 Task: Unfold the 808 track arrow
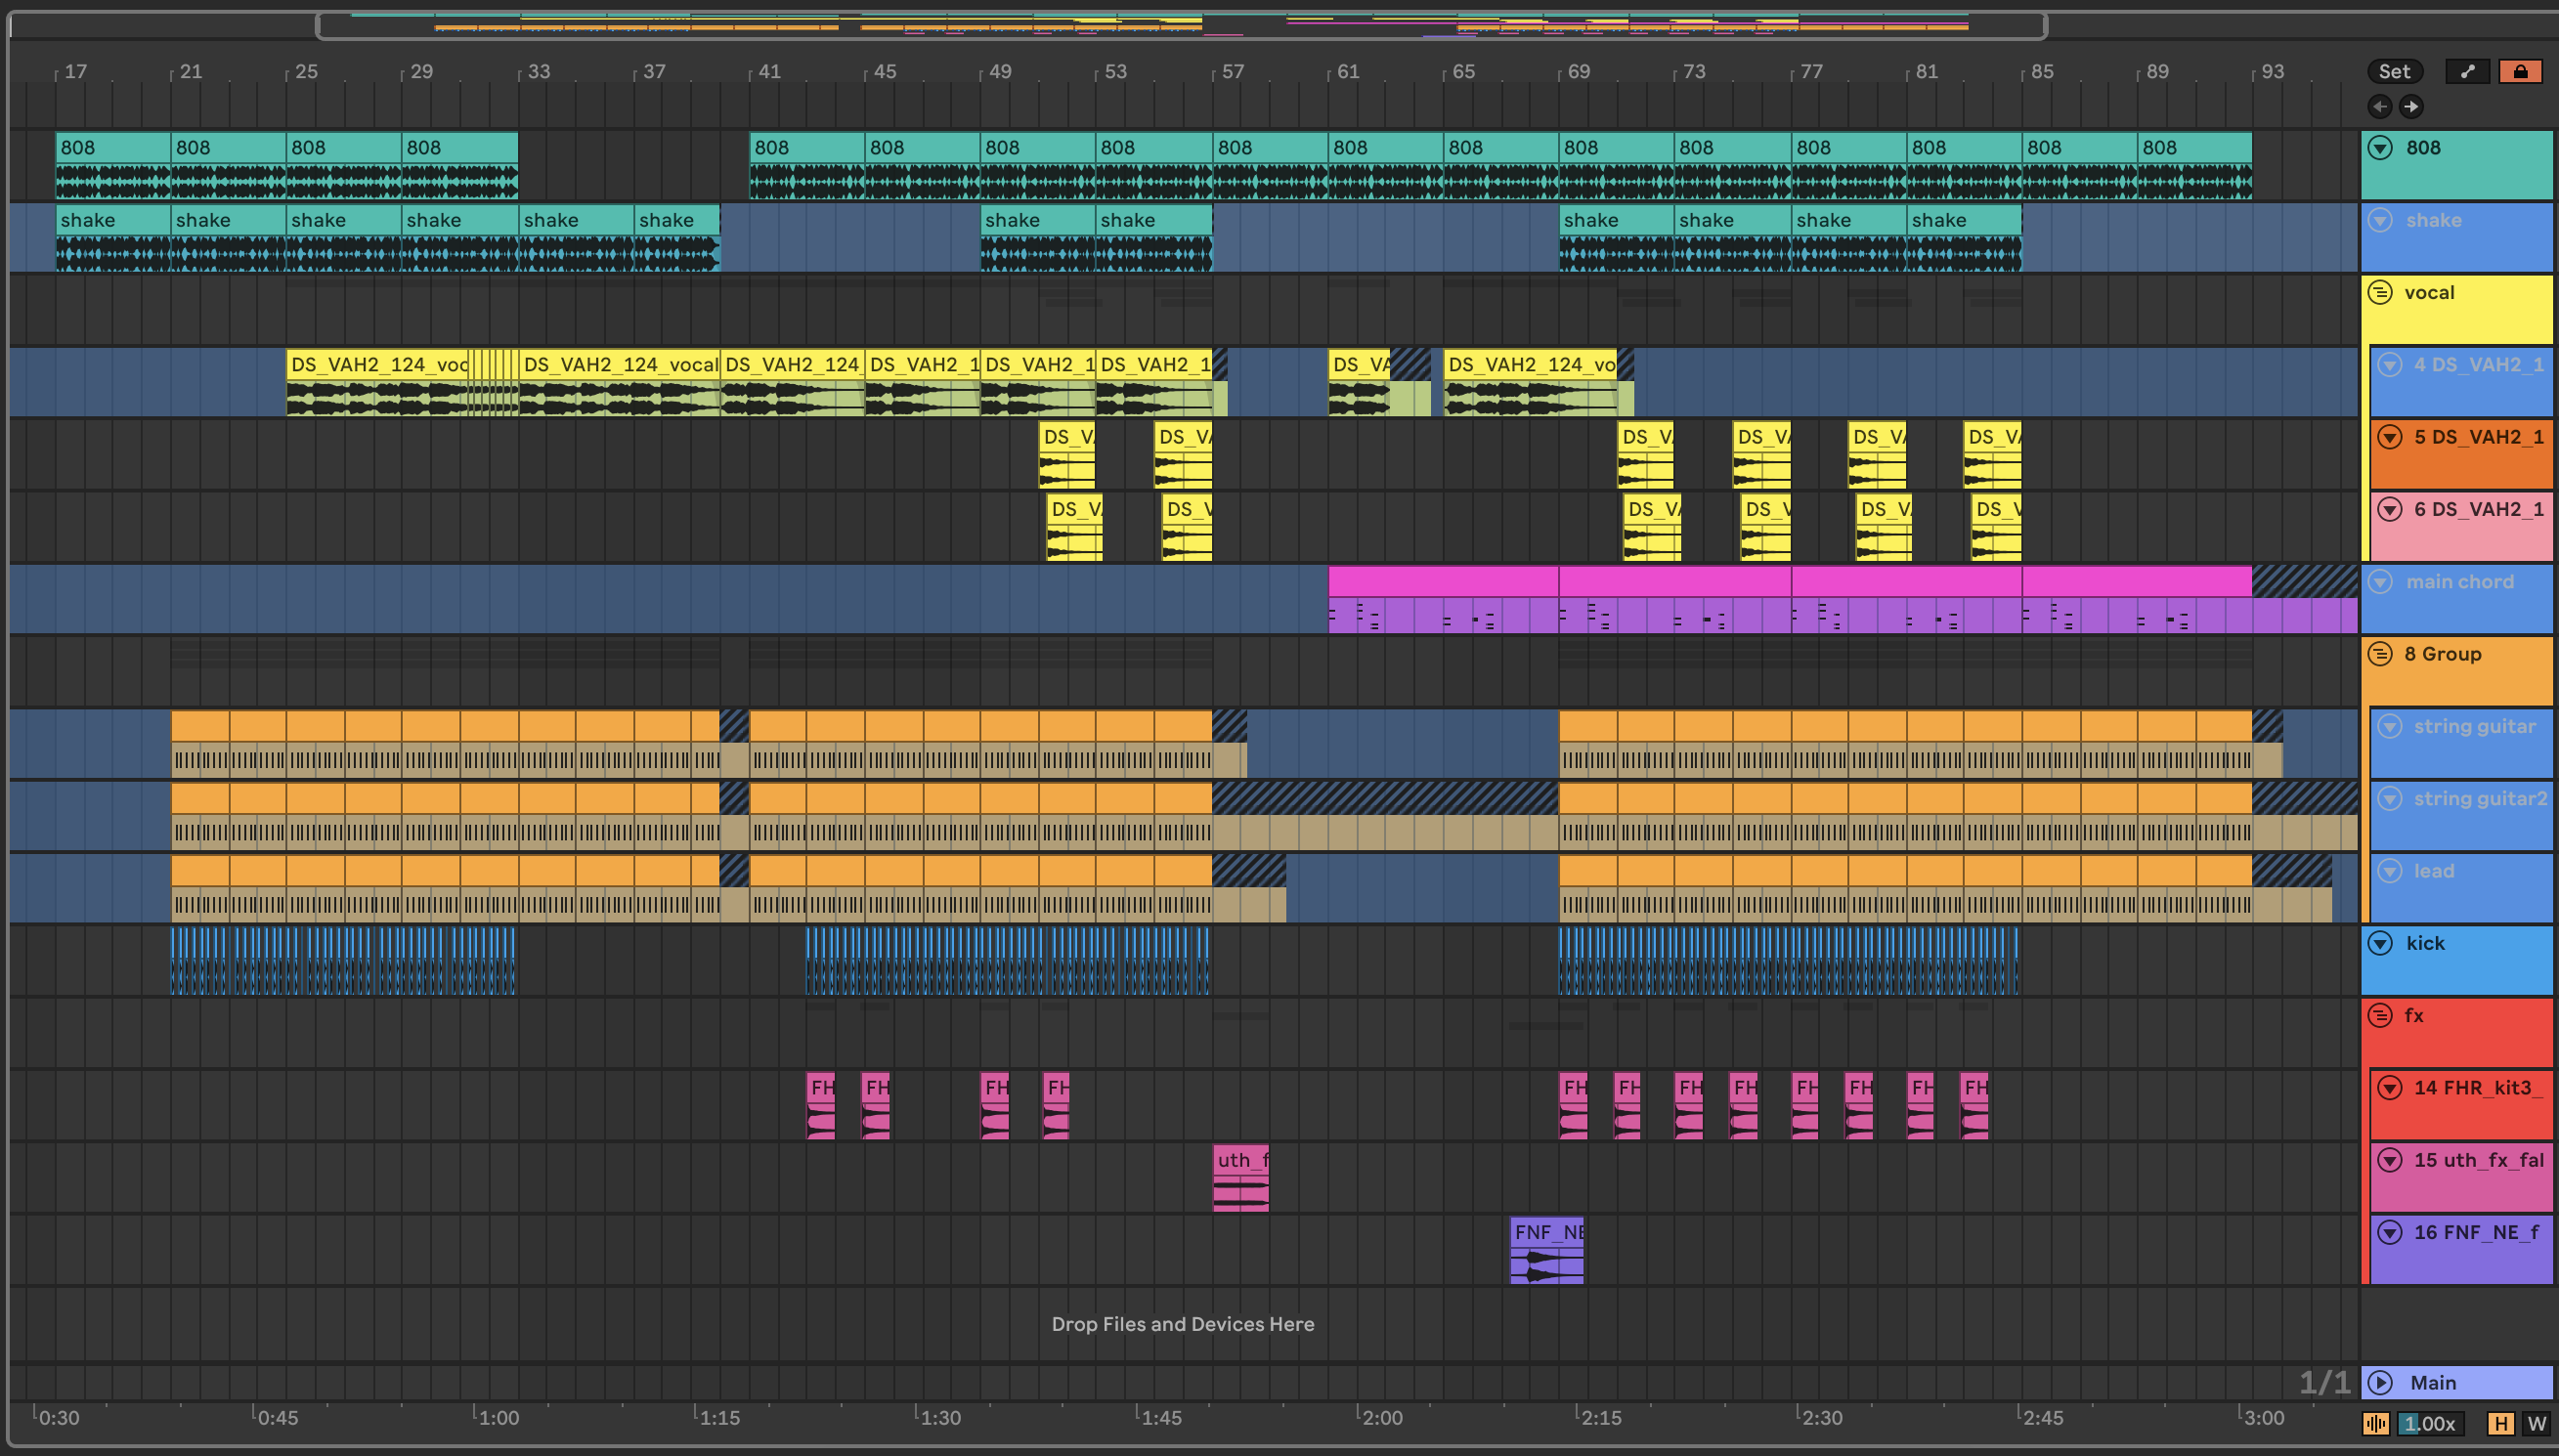[x=2380, y=148]
